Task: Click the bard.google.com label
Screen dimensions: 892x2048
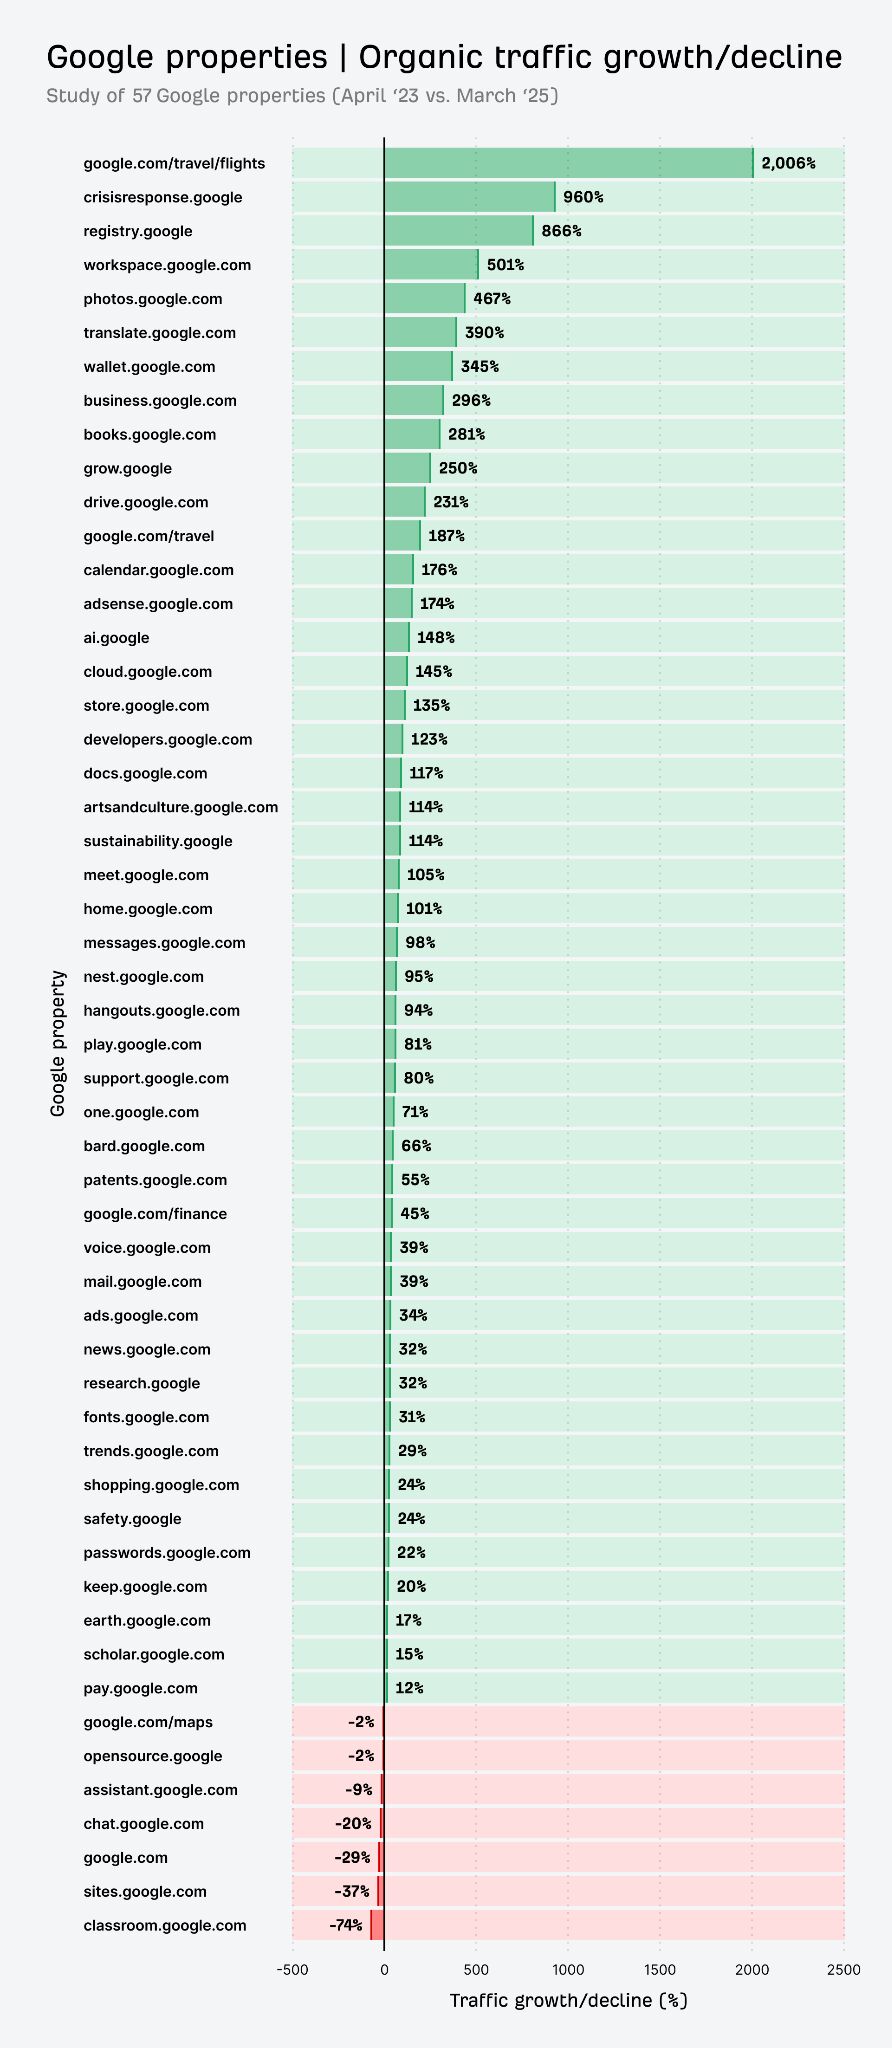Action: click(144, 1146)
